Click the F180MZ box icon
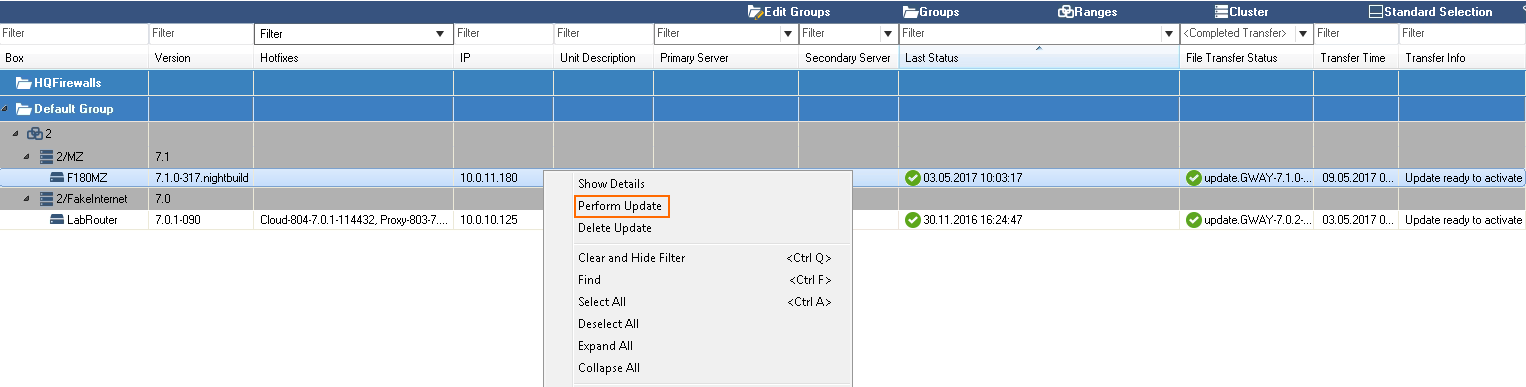 pyautogui.click(x=57, y=178)
